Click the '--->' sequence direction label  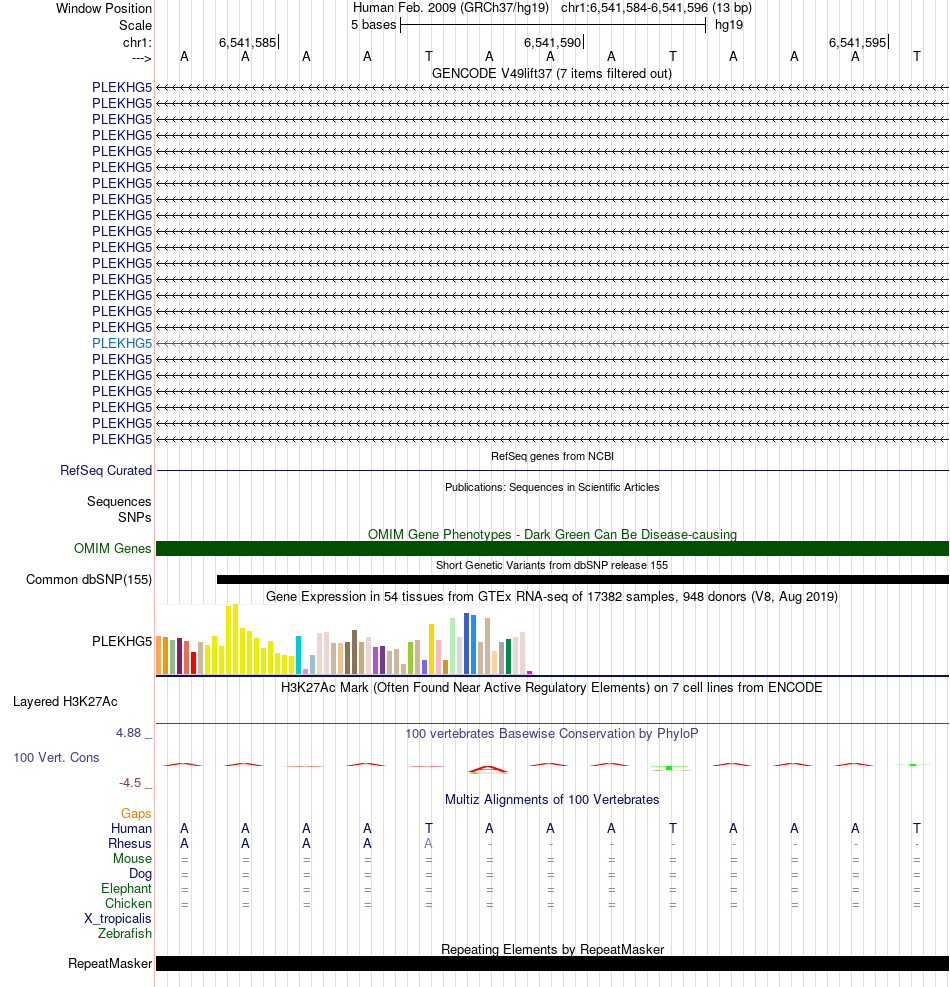click(x=142, y=58)
